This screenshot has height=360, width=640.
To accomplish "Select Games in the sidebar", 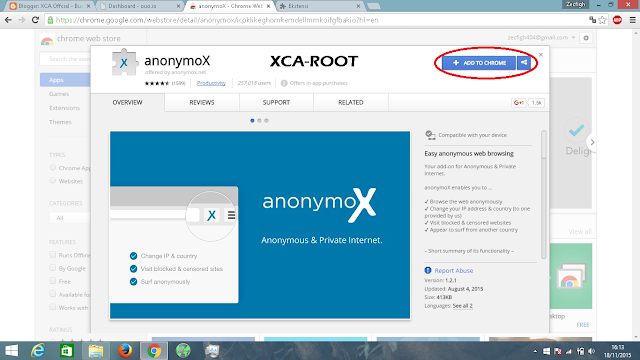I will (x=59, y=94).
